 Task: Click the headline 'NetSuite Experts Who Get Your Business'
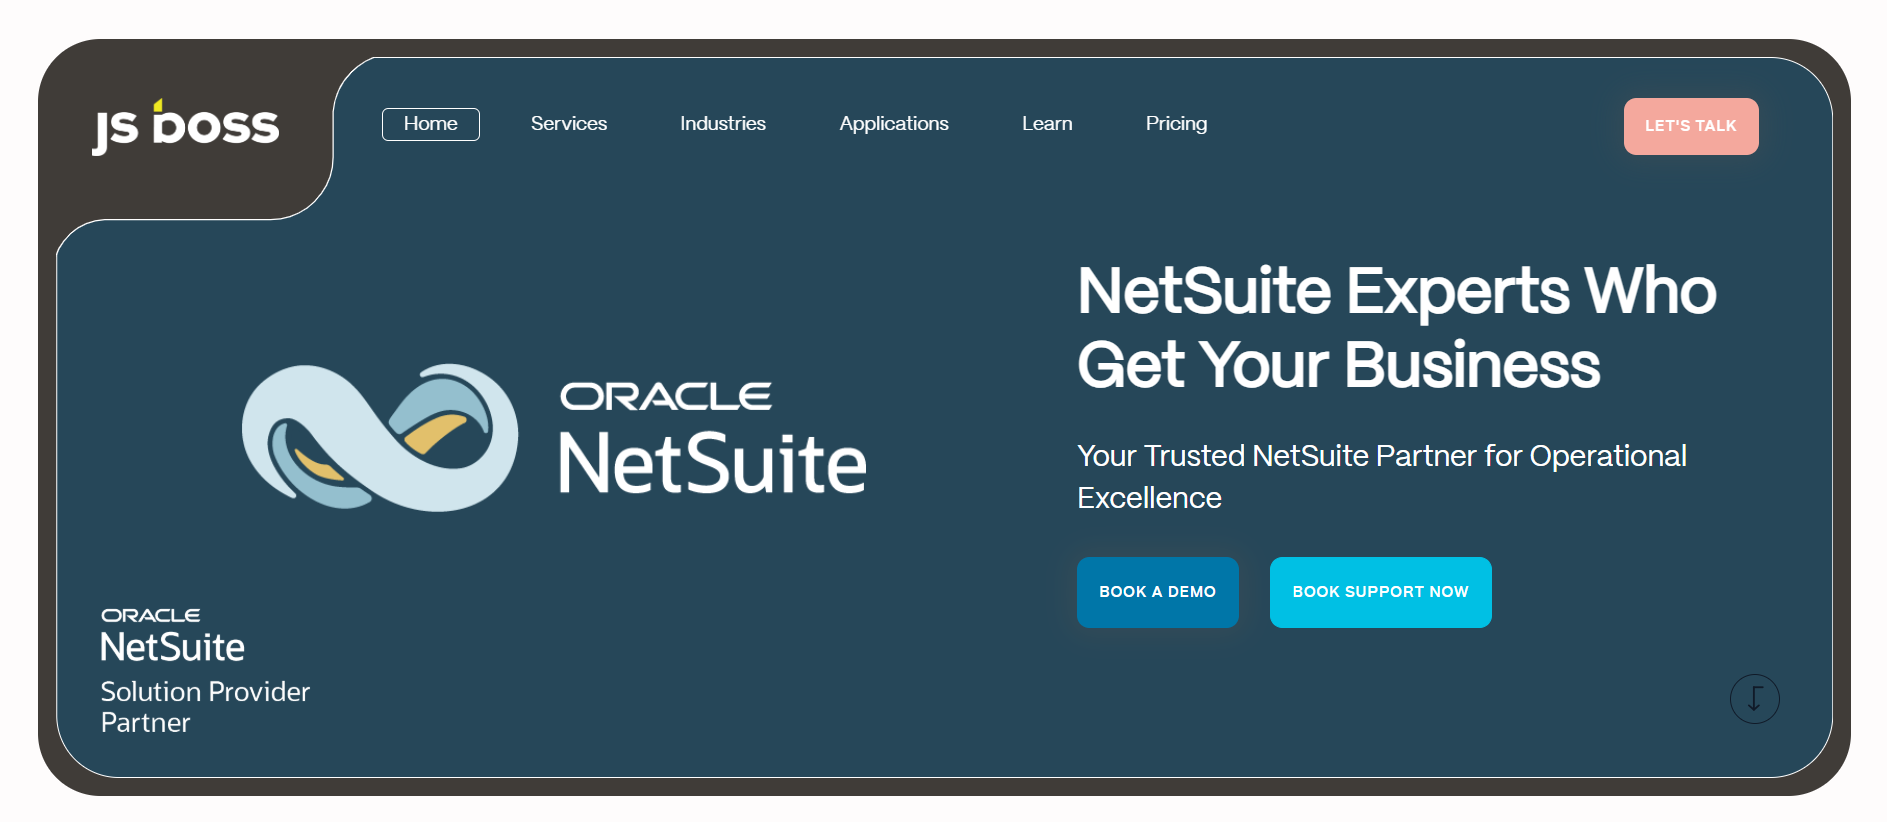point(1396,327)
